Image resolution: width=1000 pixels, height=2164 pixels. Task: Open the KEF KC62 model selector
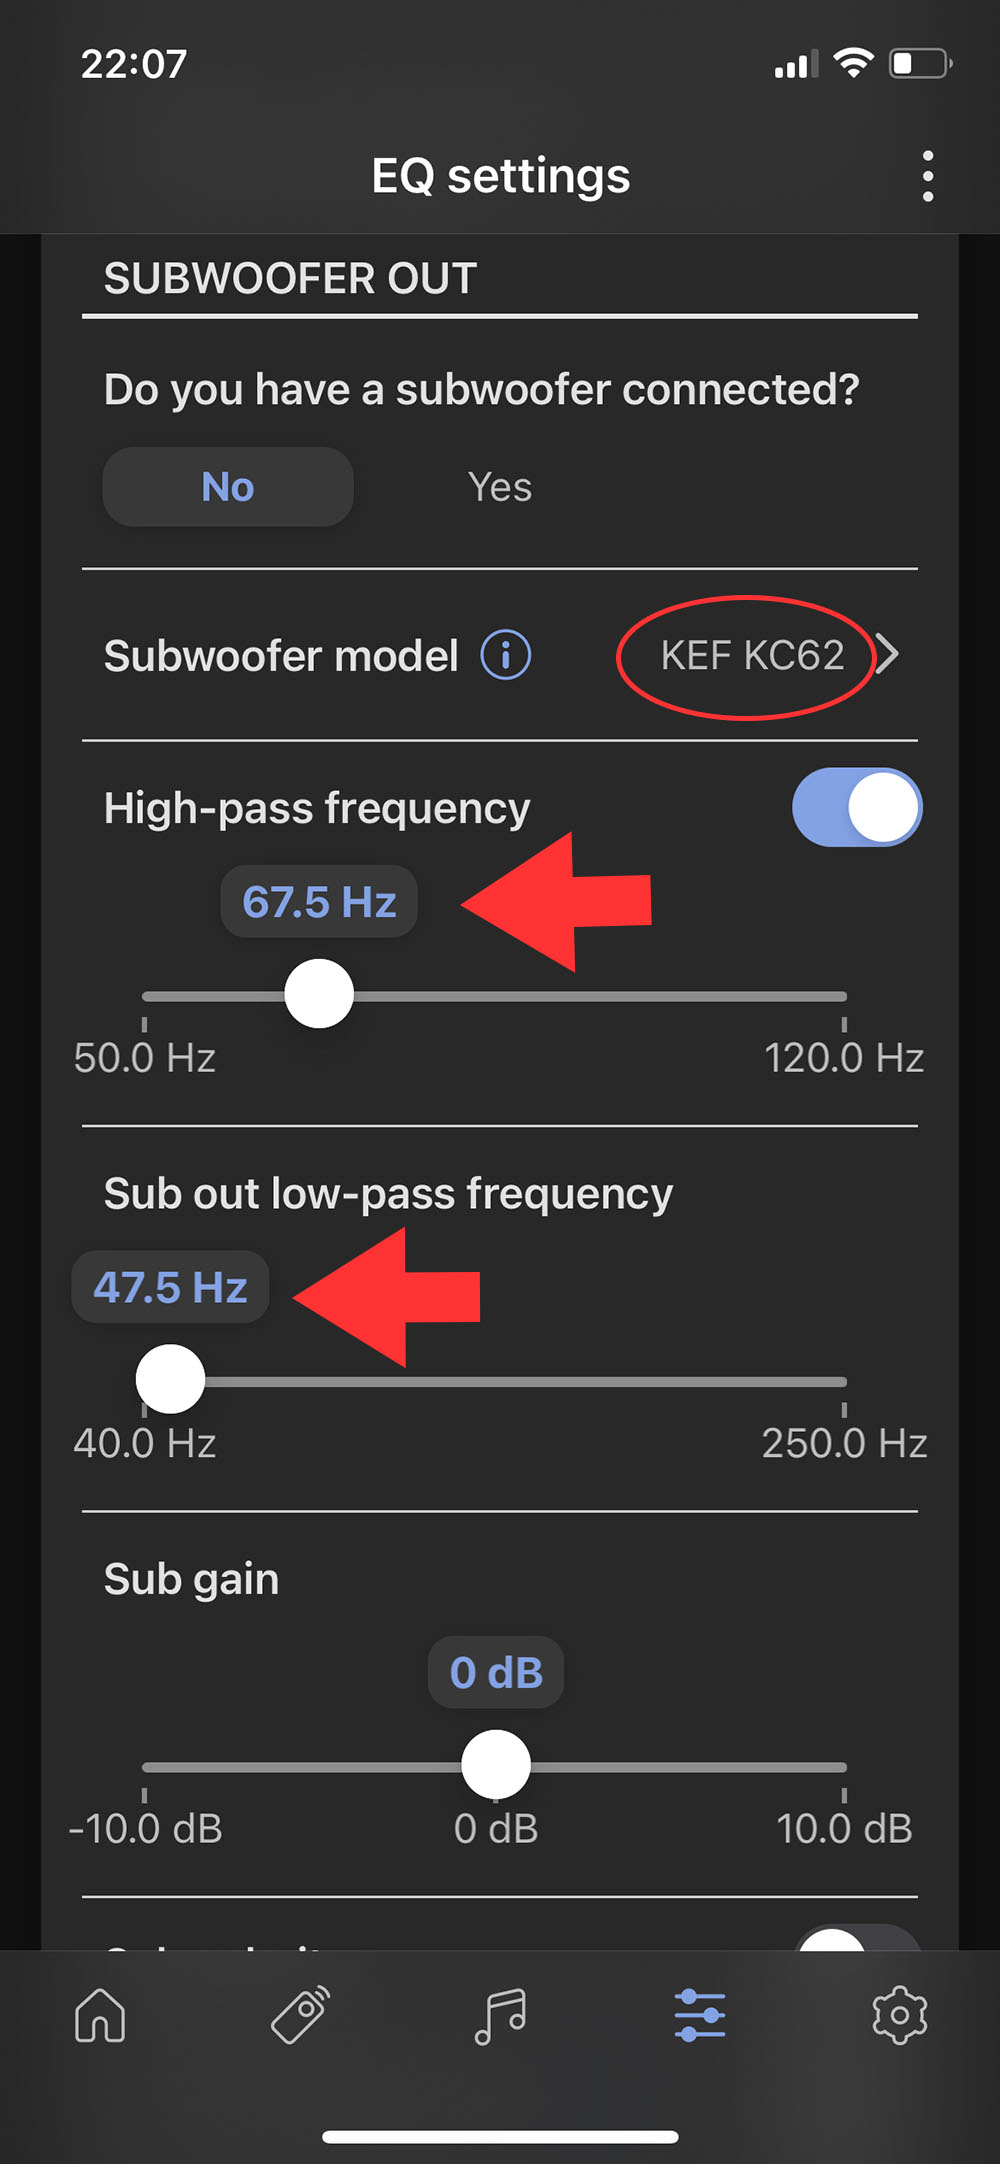pos(752,656)
